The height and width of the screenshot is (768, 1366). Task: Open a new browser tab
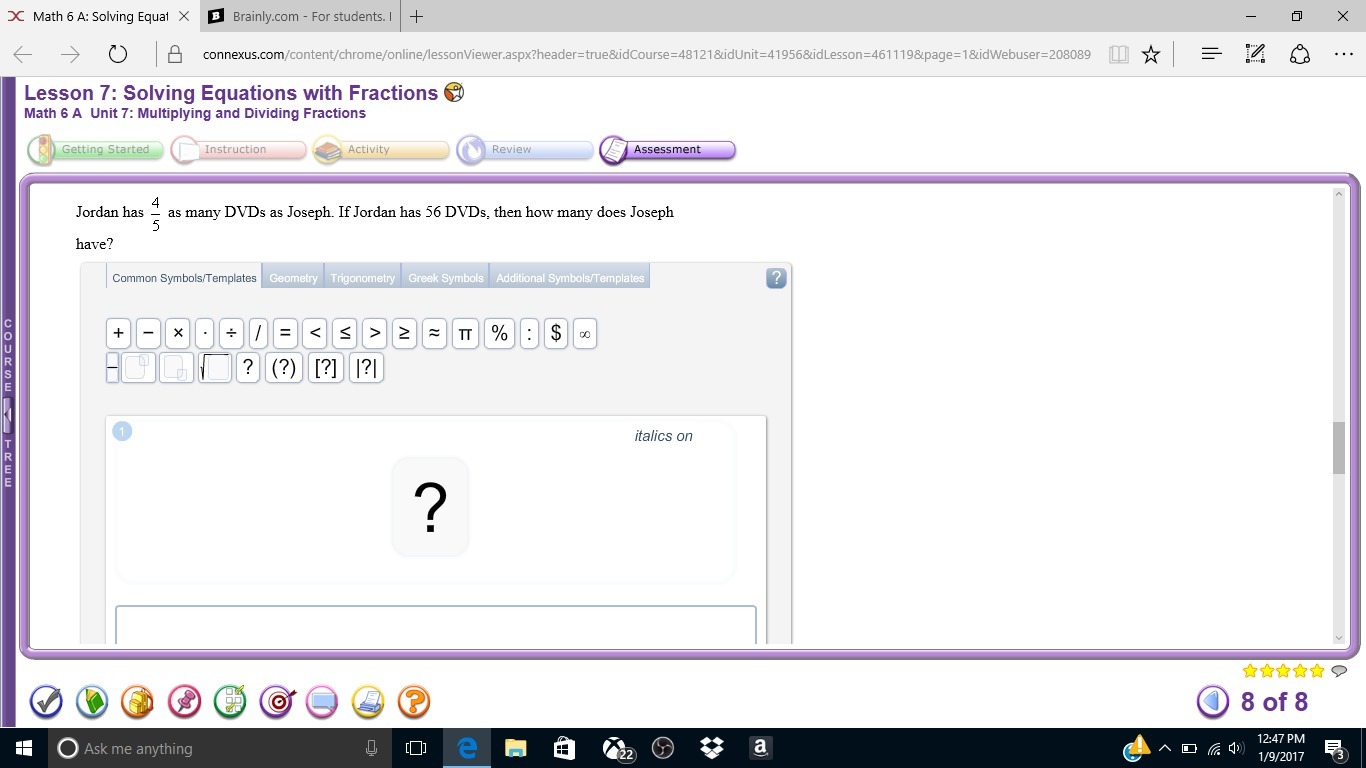click(416, 16)
